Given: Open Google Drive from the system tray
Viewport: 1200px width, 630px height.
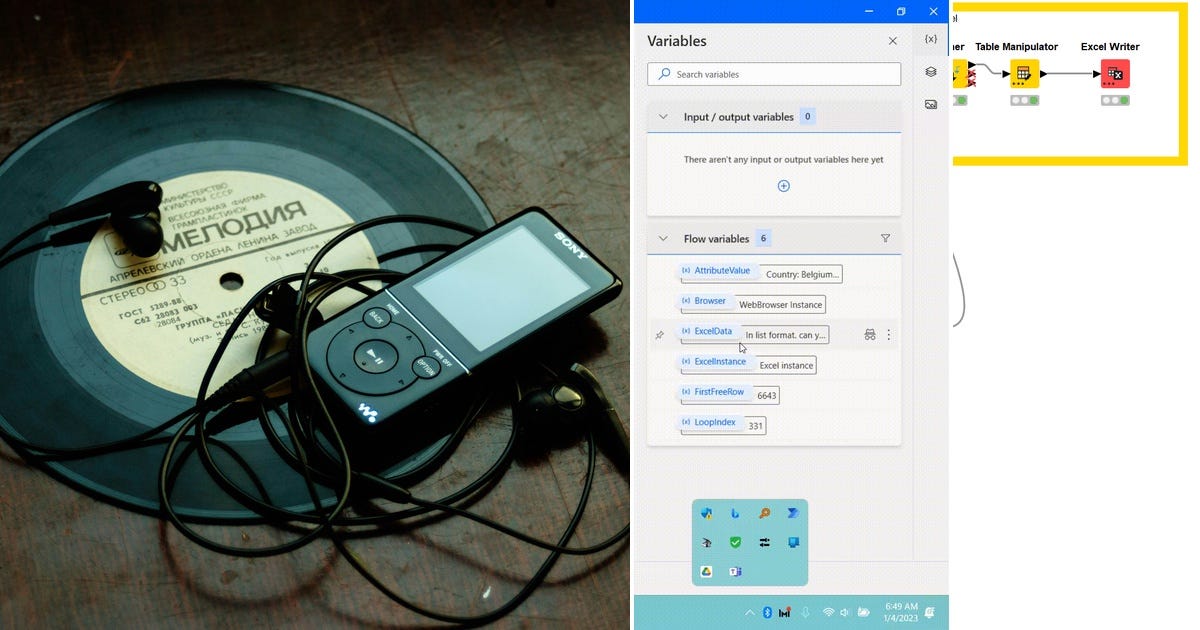Looking at the screenshot, I should [705, 571].
